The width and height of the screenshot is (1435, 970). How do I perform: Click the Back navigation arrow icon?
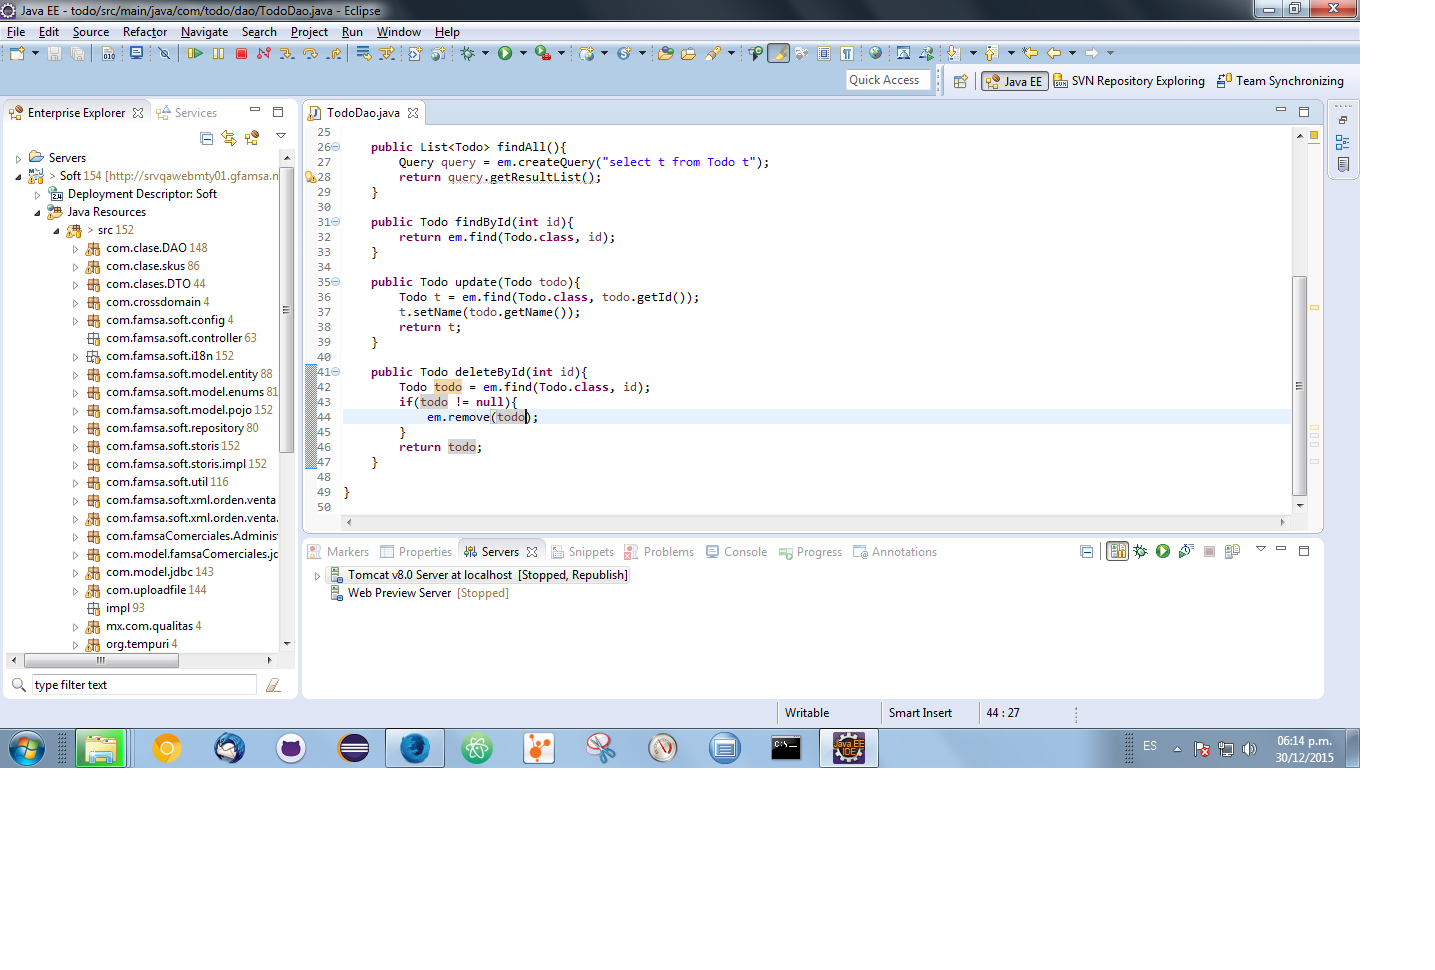click(x=1054, y=53)
